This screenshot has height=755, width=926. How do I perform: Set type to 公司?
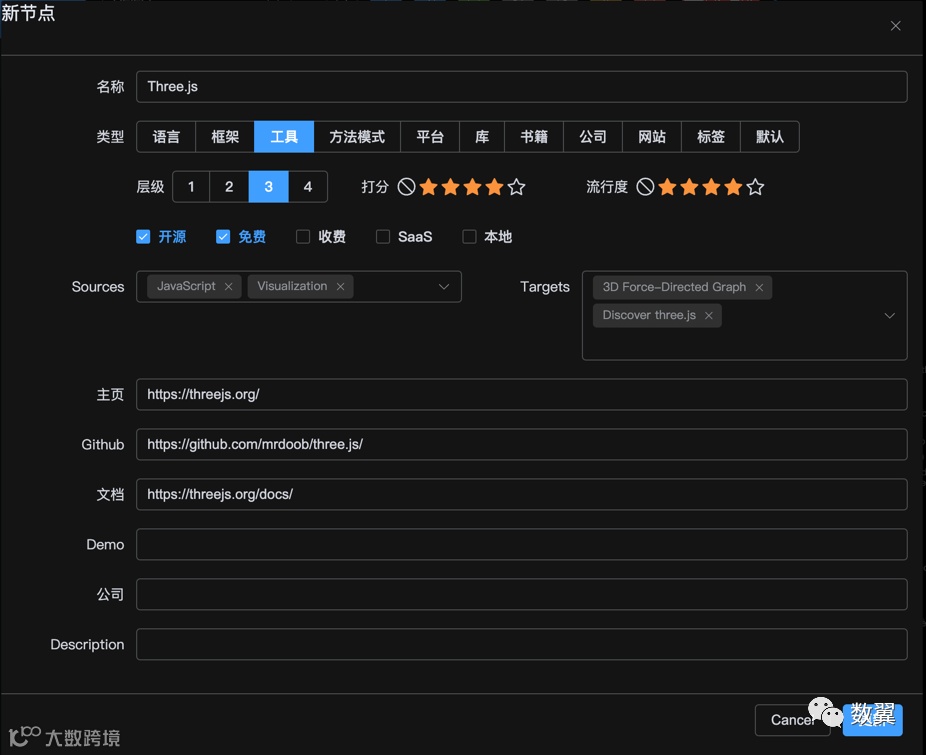click(593, 136)
